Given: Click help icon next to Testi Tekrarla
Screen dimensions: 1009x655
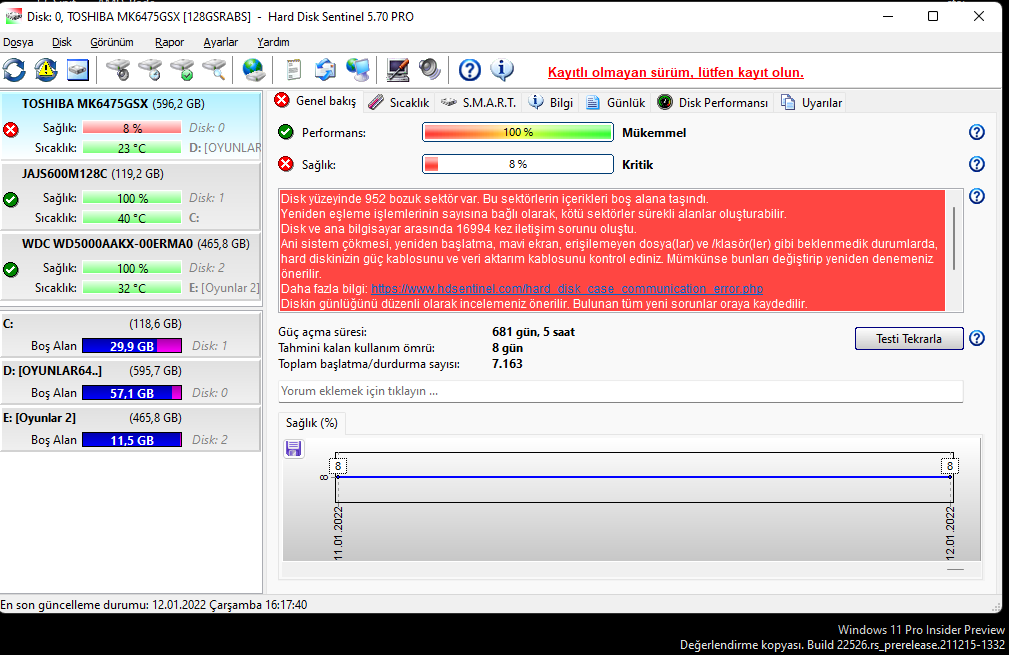Looking at the screenshot, I should pyautogui.click(x=977, y=338).
